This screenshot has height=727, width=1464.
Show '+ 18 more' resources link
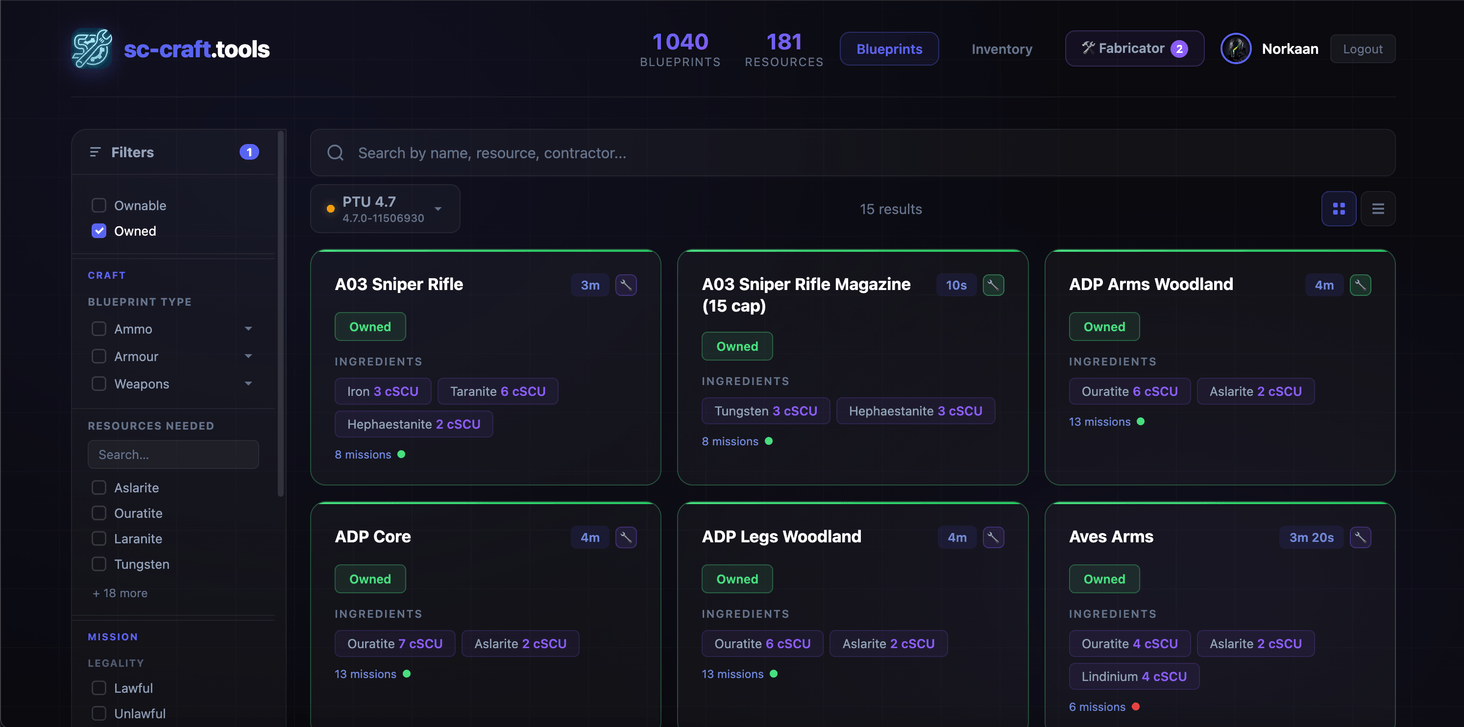point(120,593)
